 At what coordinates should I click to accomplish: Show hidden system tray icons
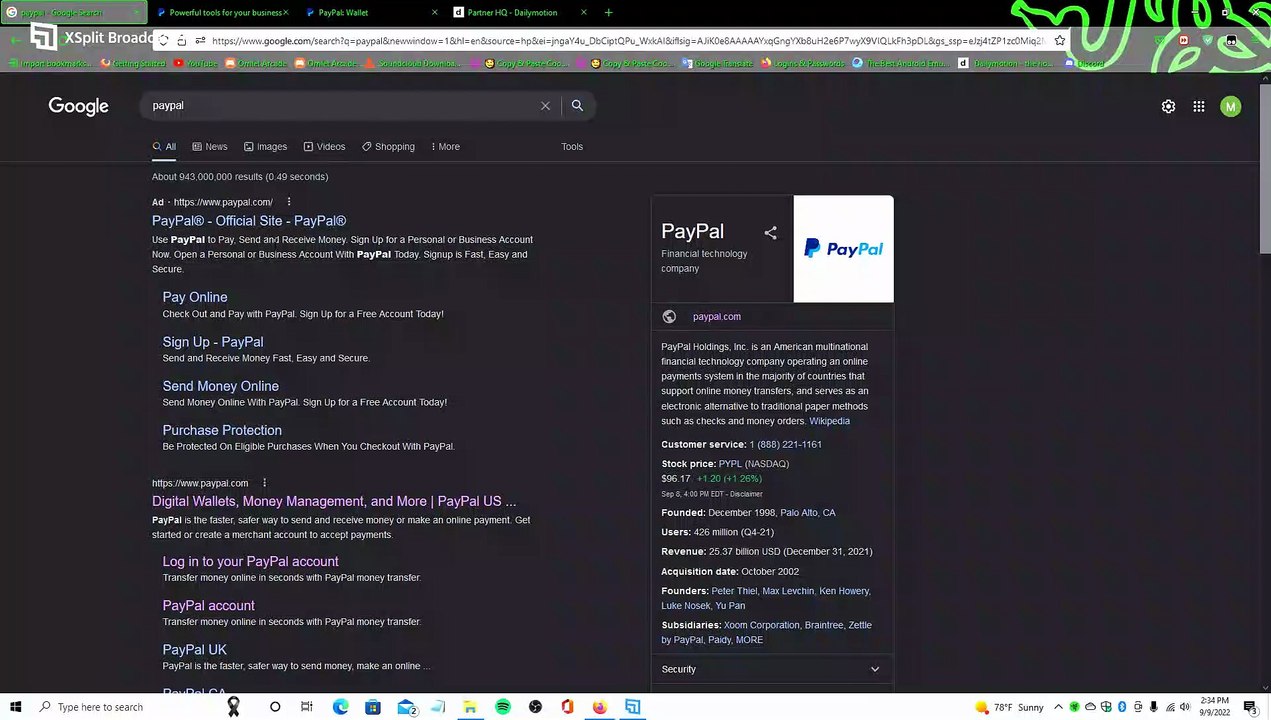coord(1058,707)
